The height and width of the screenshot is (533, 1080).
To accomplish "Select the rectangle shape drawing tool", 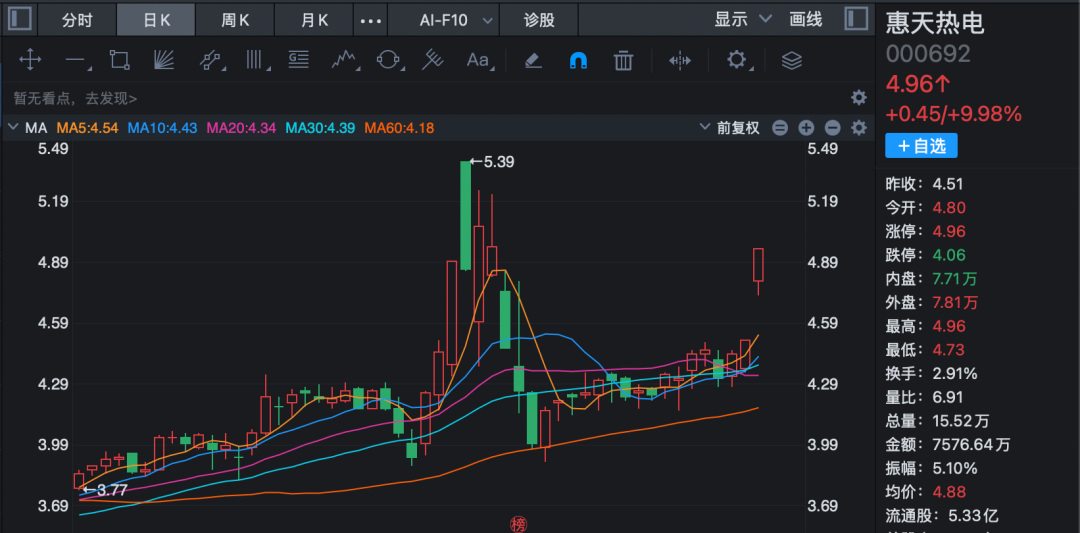I will point(120,61).
